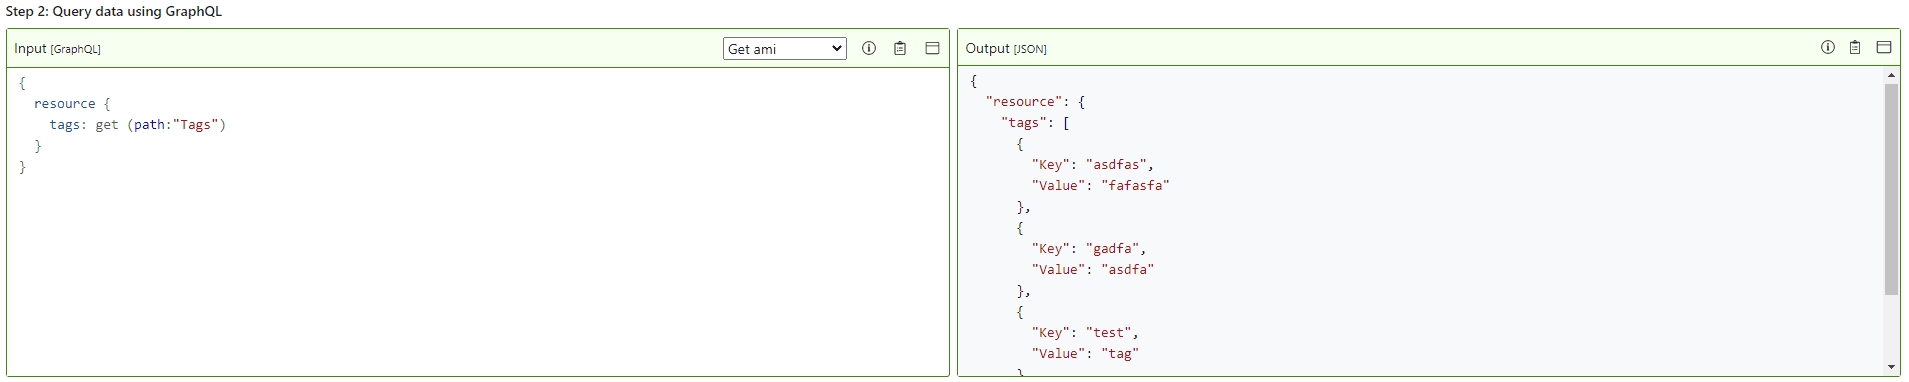Copy the JSON output with clipboard icon
The width and height of the screenshot is (1909, 382).
click(x=1855, y=47)
